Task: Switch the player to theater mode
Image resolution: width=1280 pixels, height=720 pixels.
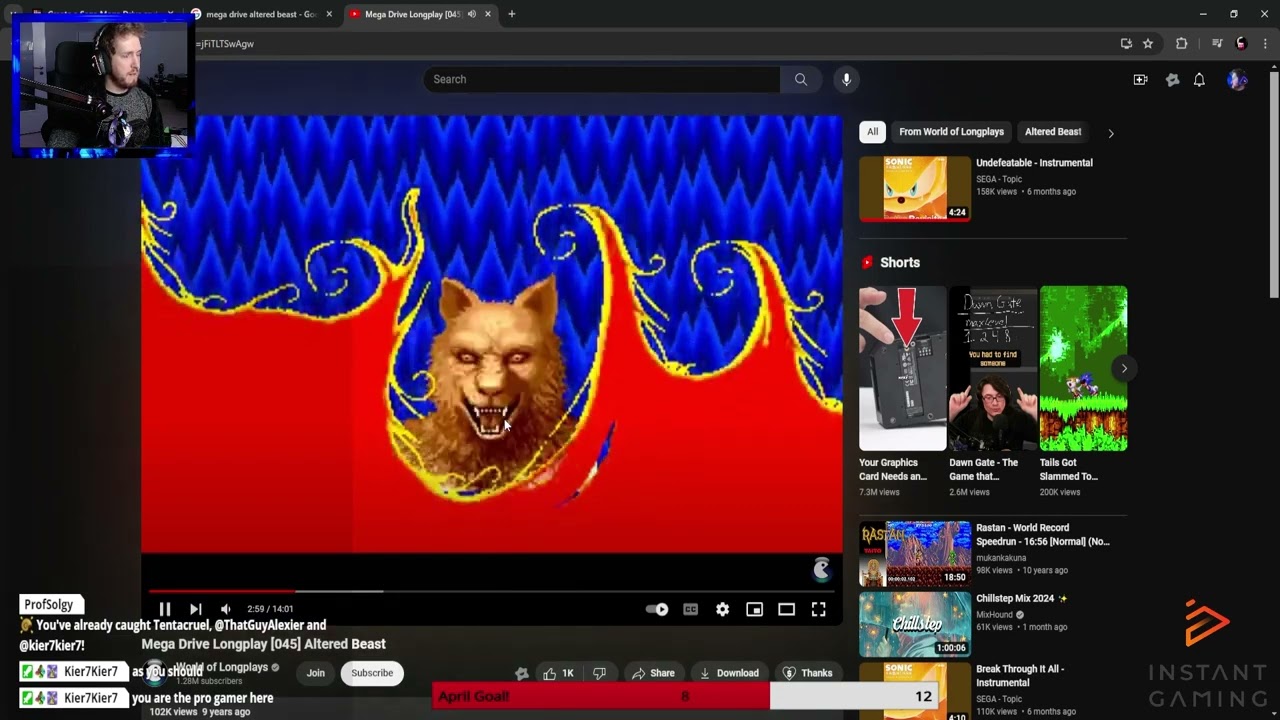Action: 786,609
